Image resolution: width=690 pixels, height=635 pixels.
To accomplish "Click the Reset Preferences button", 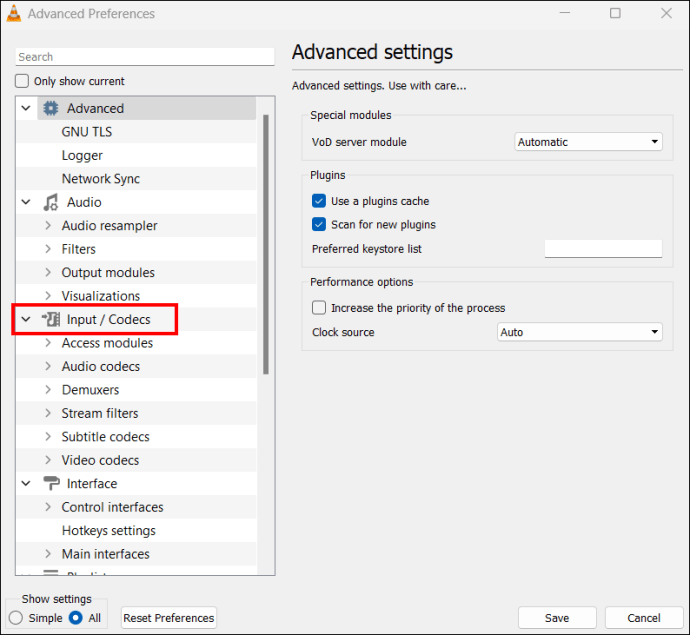I will pyautogui.click(x=169, y=618).
